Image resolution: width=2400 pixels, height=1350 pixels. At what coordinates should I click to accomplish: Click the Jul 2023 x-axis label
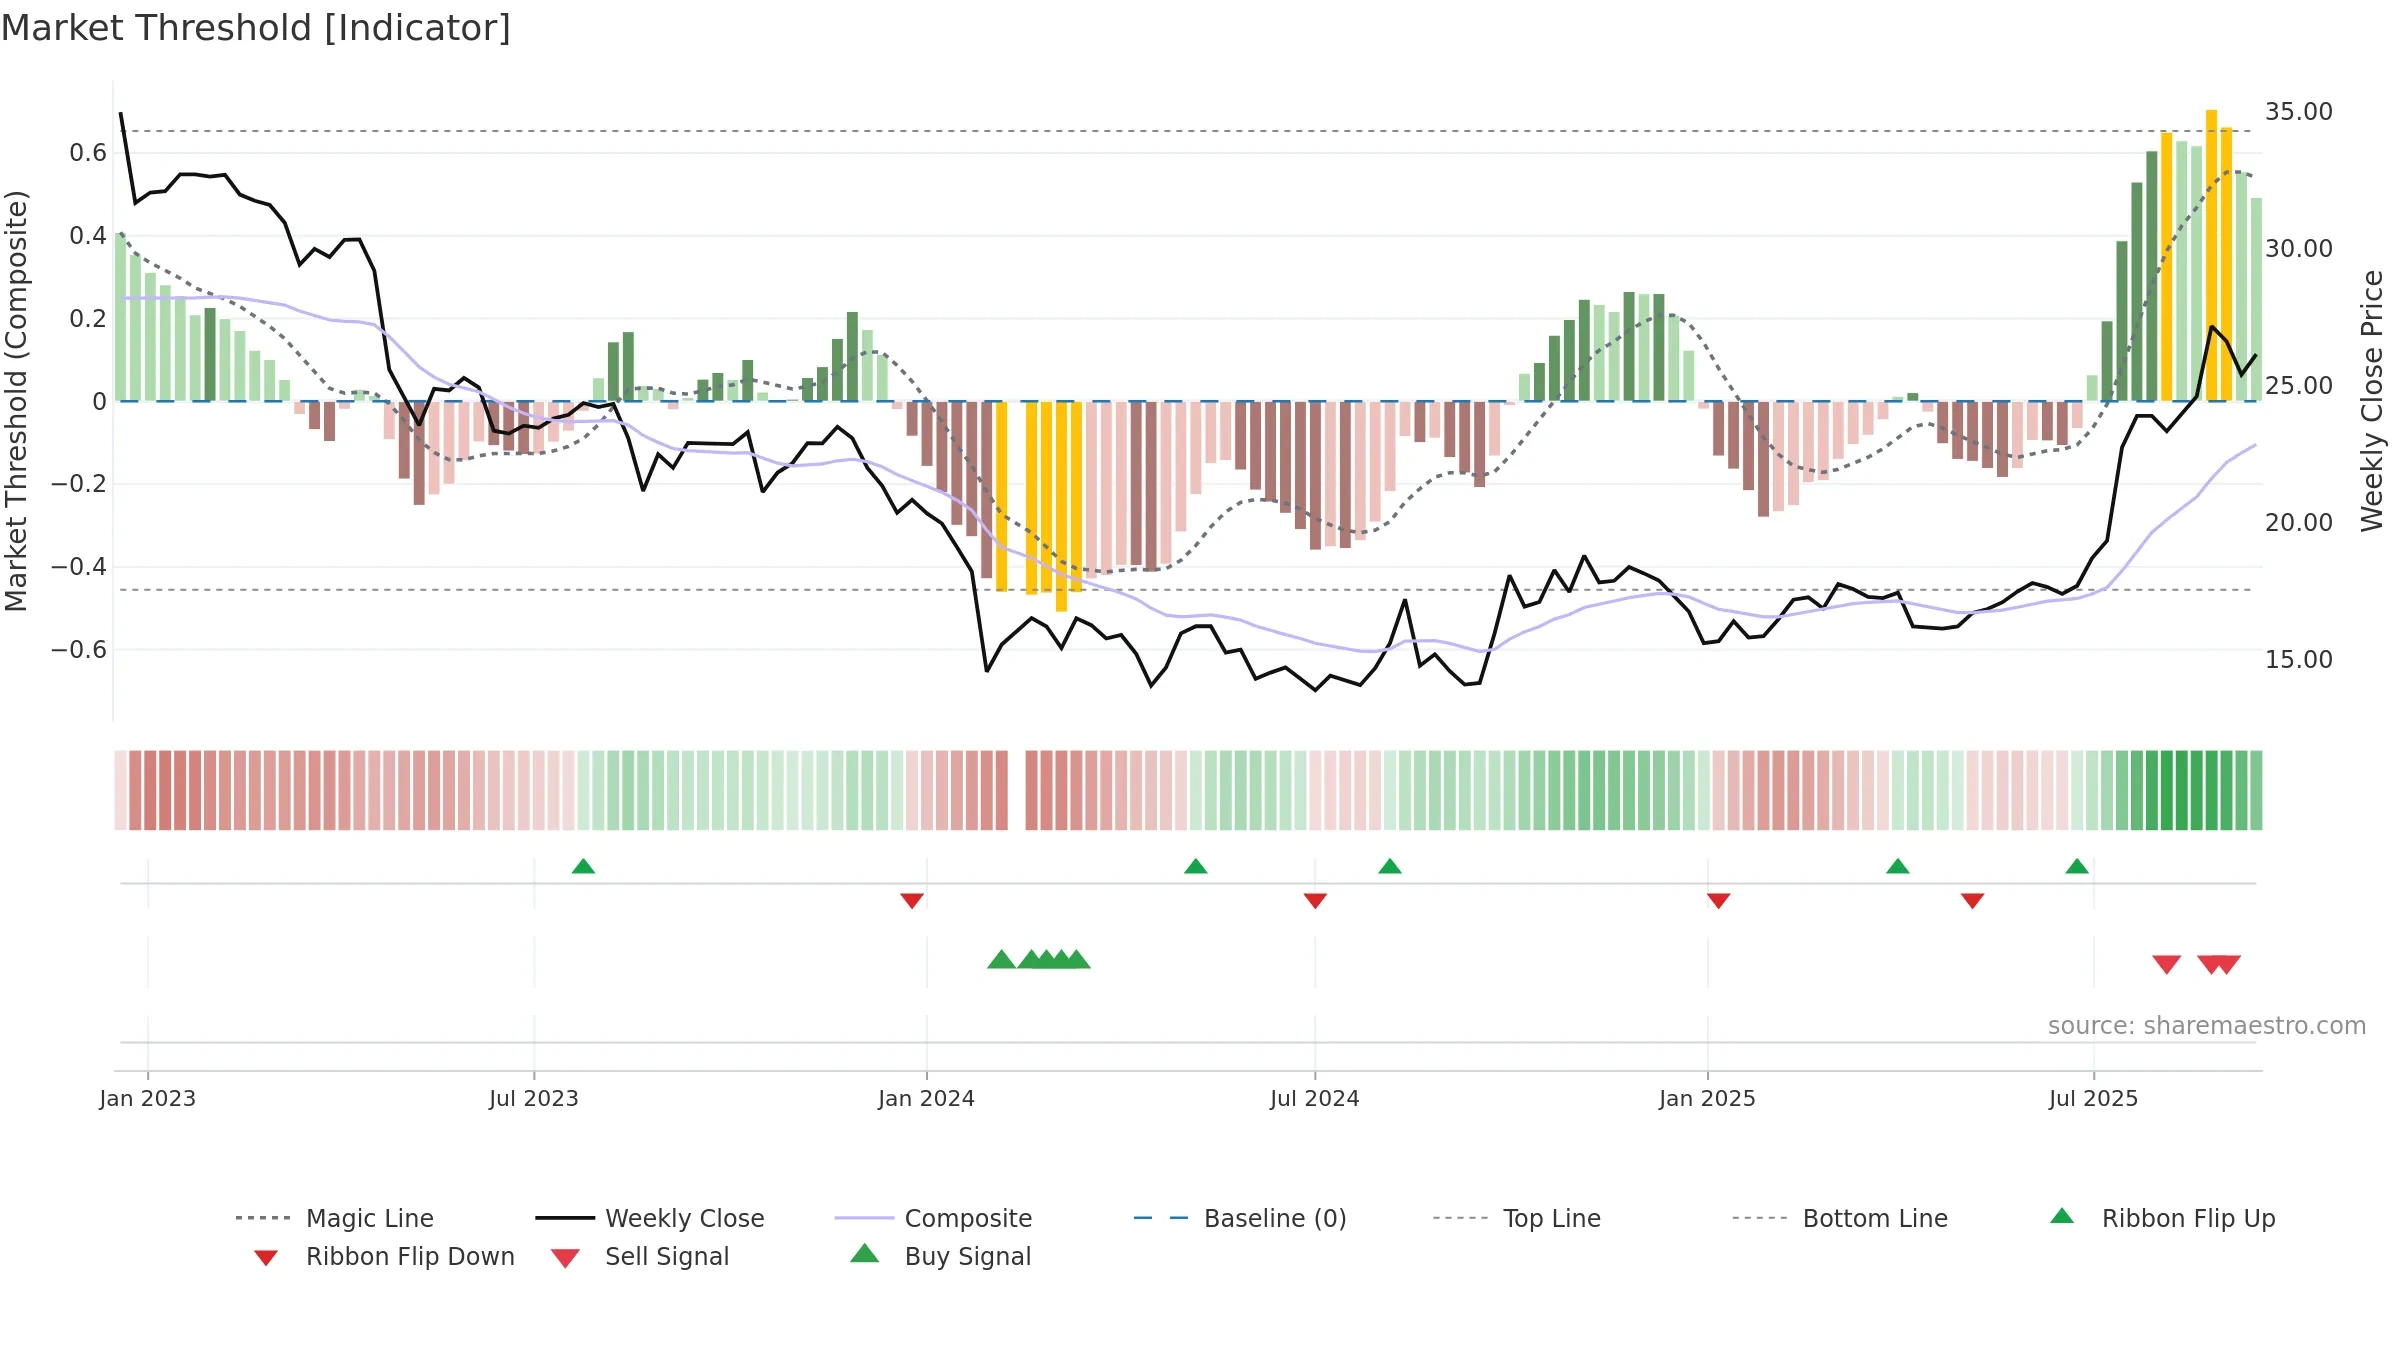coord(534,1098)
